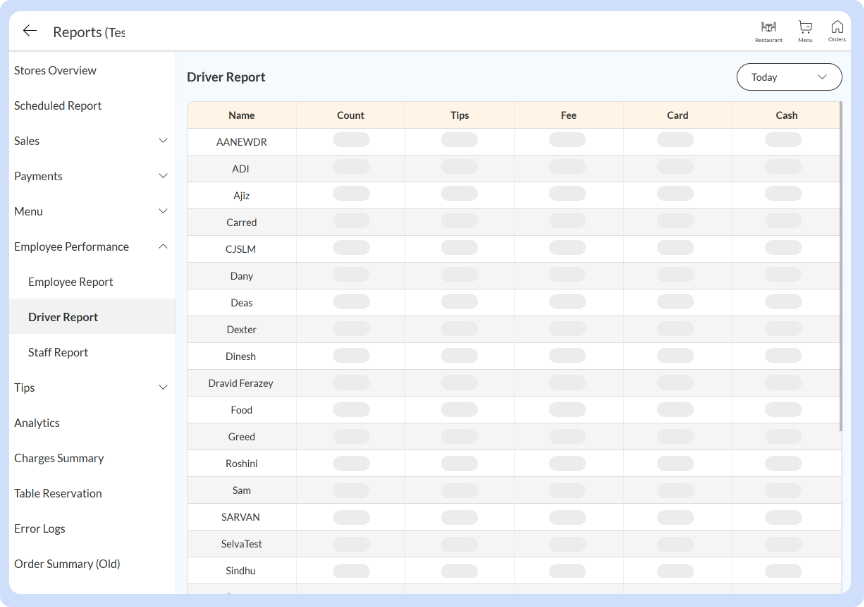Open the Today date range dropdown
This screenshot has width=864, height=607.
[789, 77]
